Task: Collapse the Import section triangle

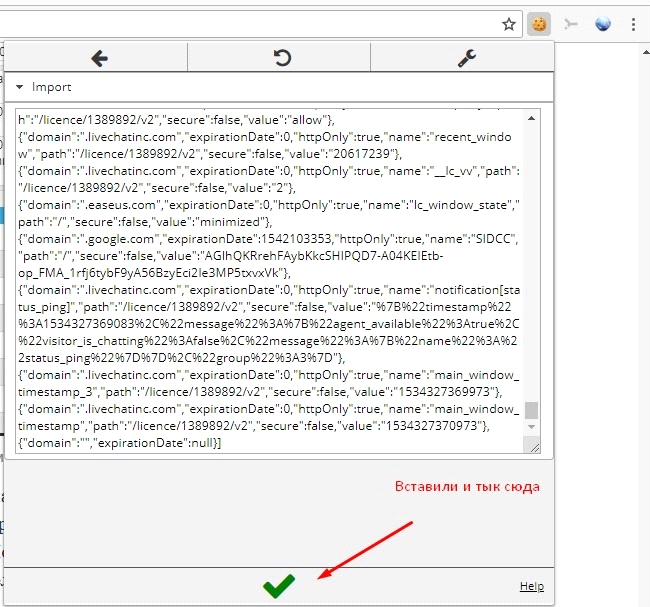Action: point(19,87)
